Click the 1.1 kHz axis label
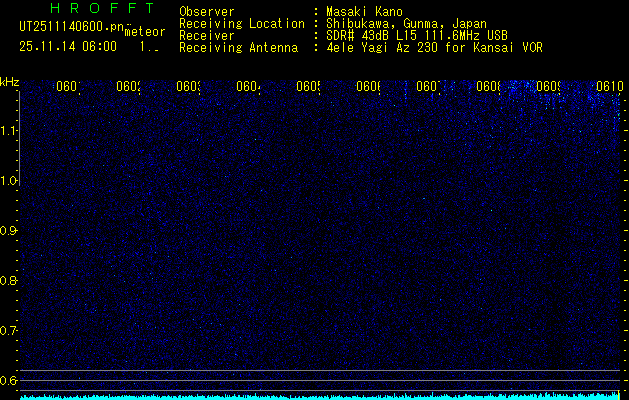Viewport: 629px width, 400px height. coord(9,131)
